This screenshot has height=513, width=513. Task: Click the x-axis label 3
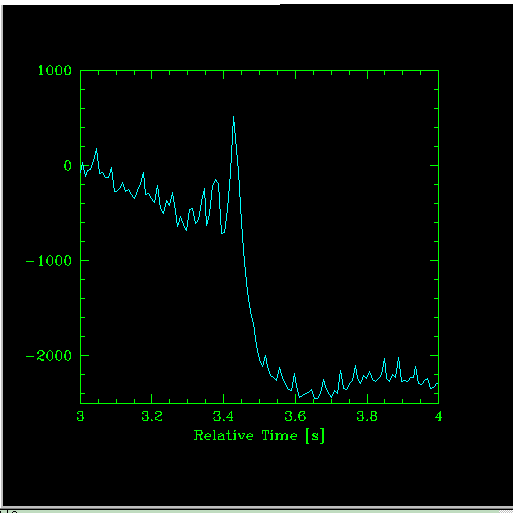[80, 416]
